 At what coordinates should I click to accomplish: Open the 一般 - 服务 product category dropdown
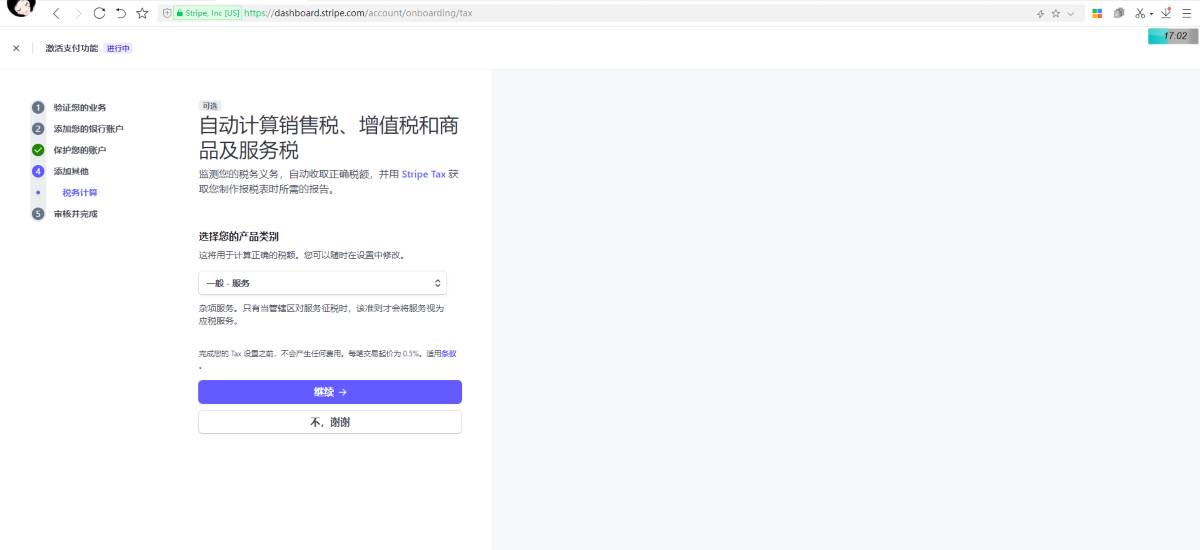[322, 283]
